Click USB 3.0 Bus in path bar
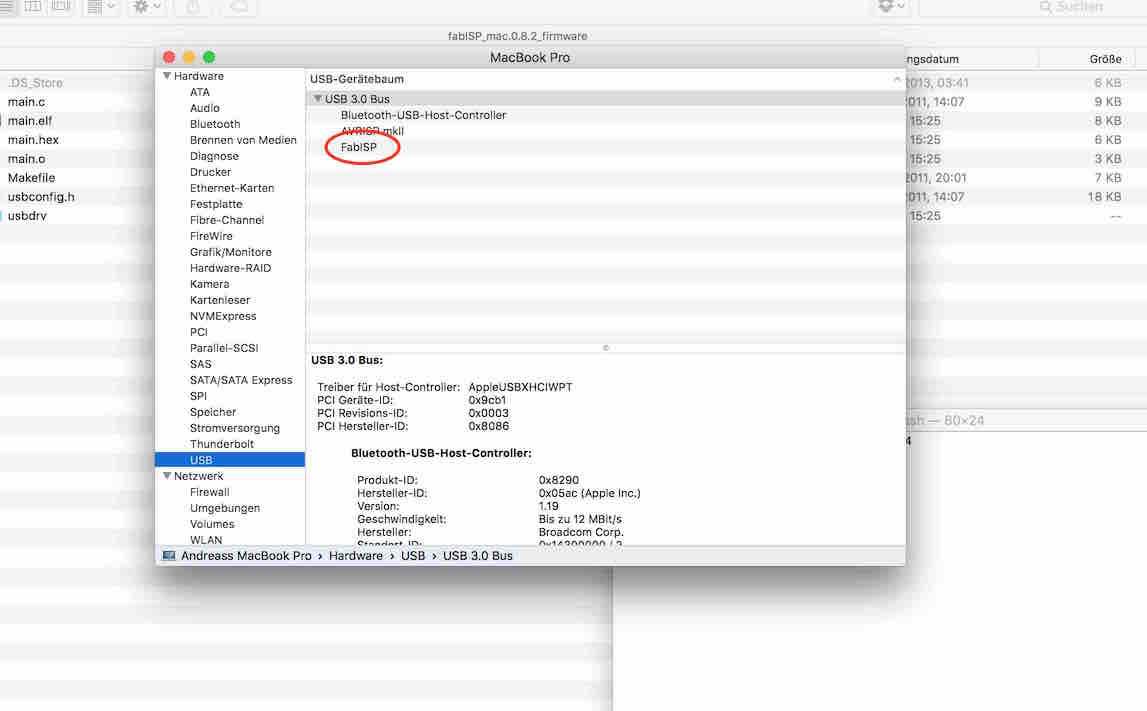Viewport: 1147px width, 711px height. pyautogui.click(x=478, y=556)
